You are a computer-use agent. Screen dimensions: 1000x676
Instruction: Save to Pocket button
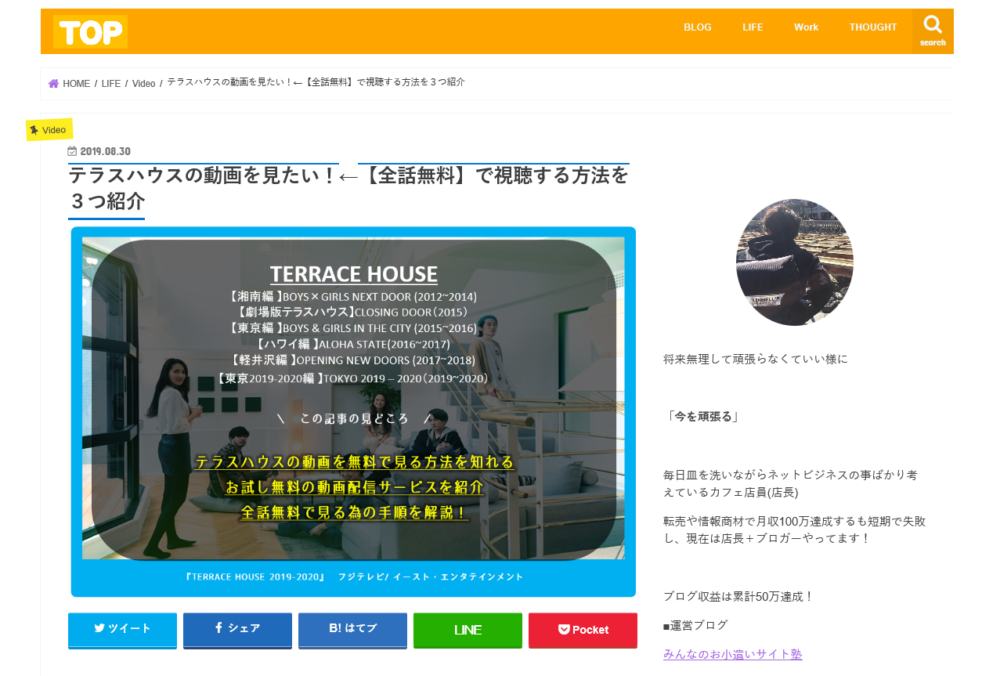click(x=583, y=630)
